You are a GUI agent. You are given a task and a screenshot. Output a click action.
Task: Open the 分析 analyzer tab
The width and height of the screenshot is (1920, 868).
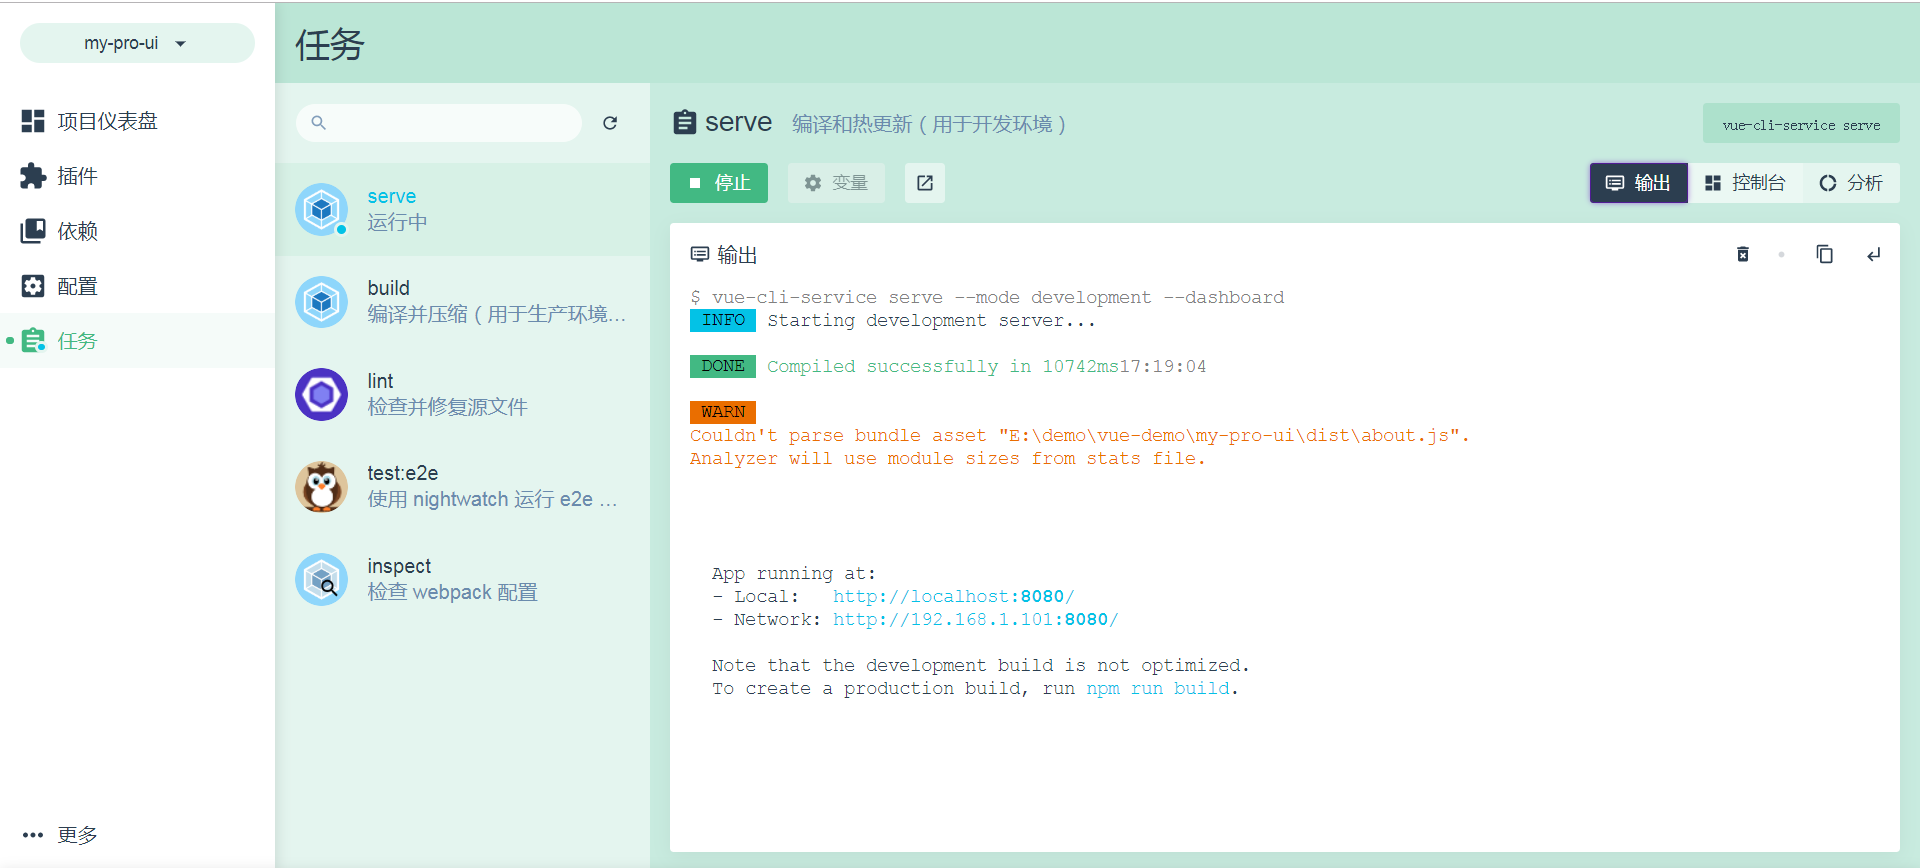pos(1851,183)
